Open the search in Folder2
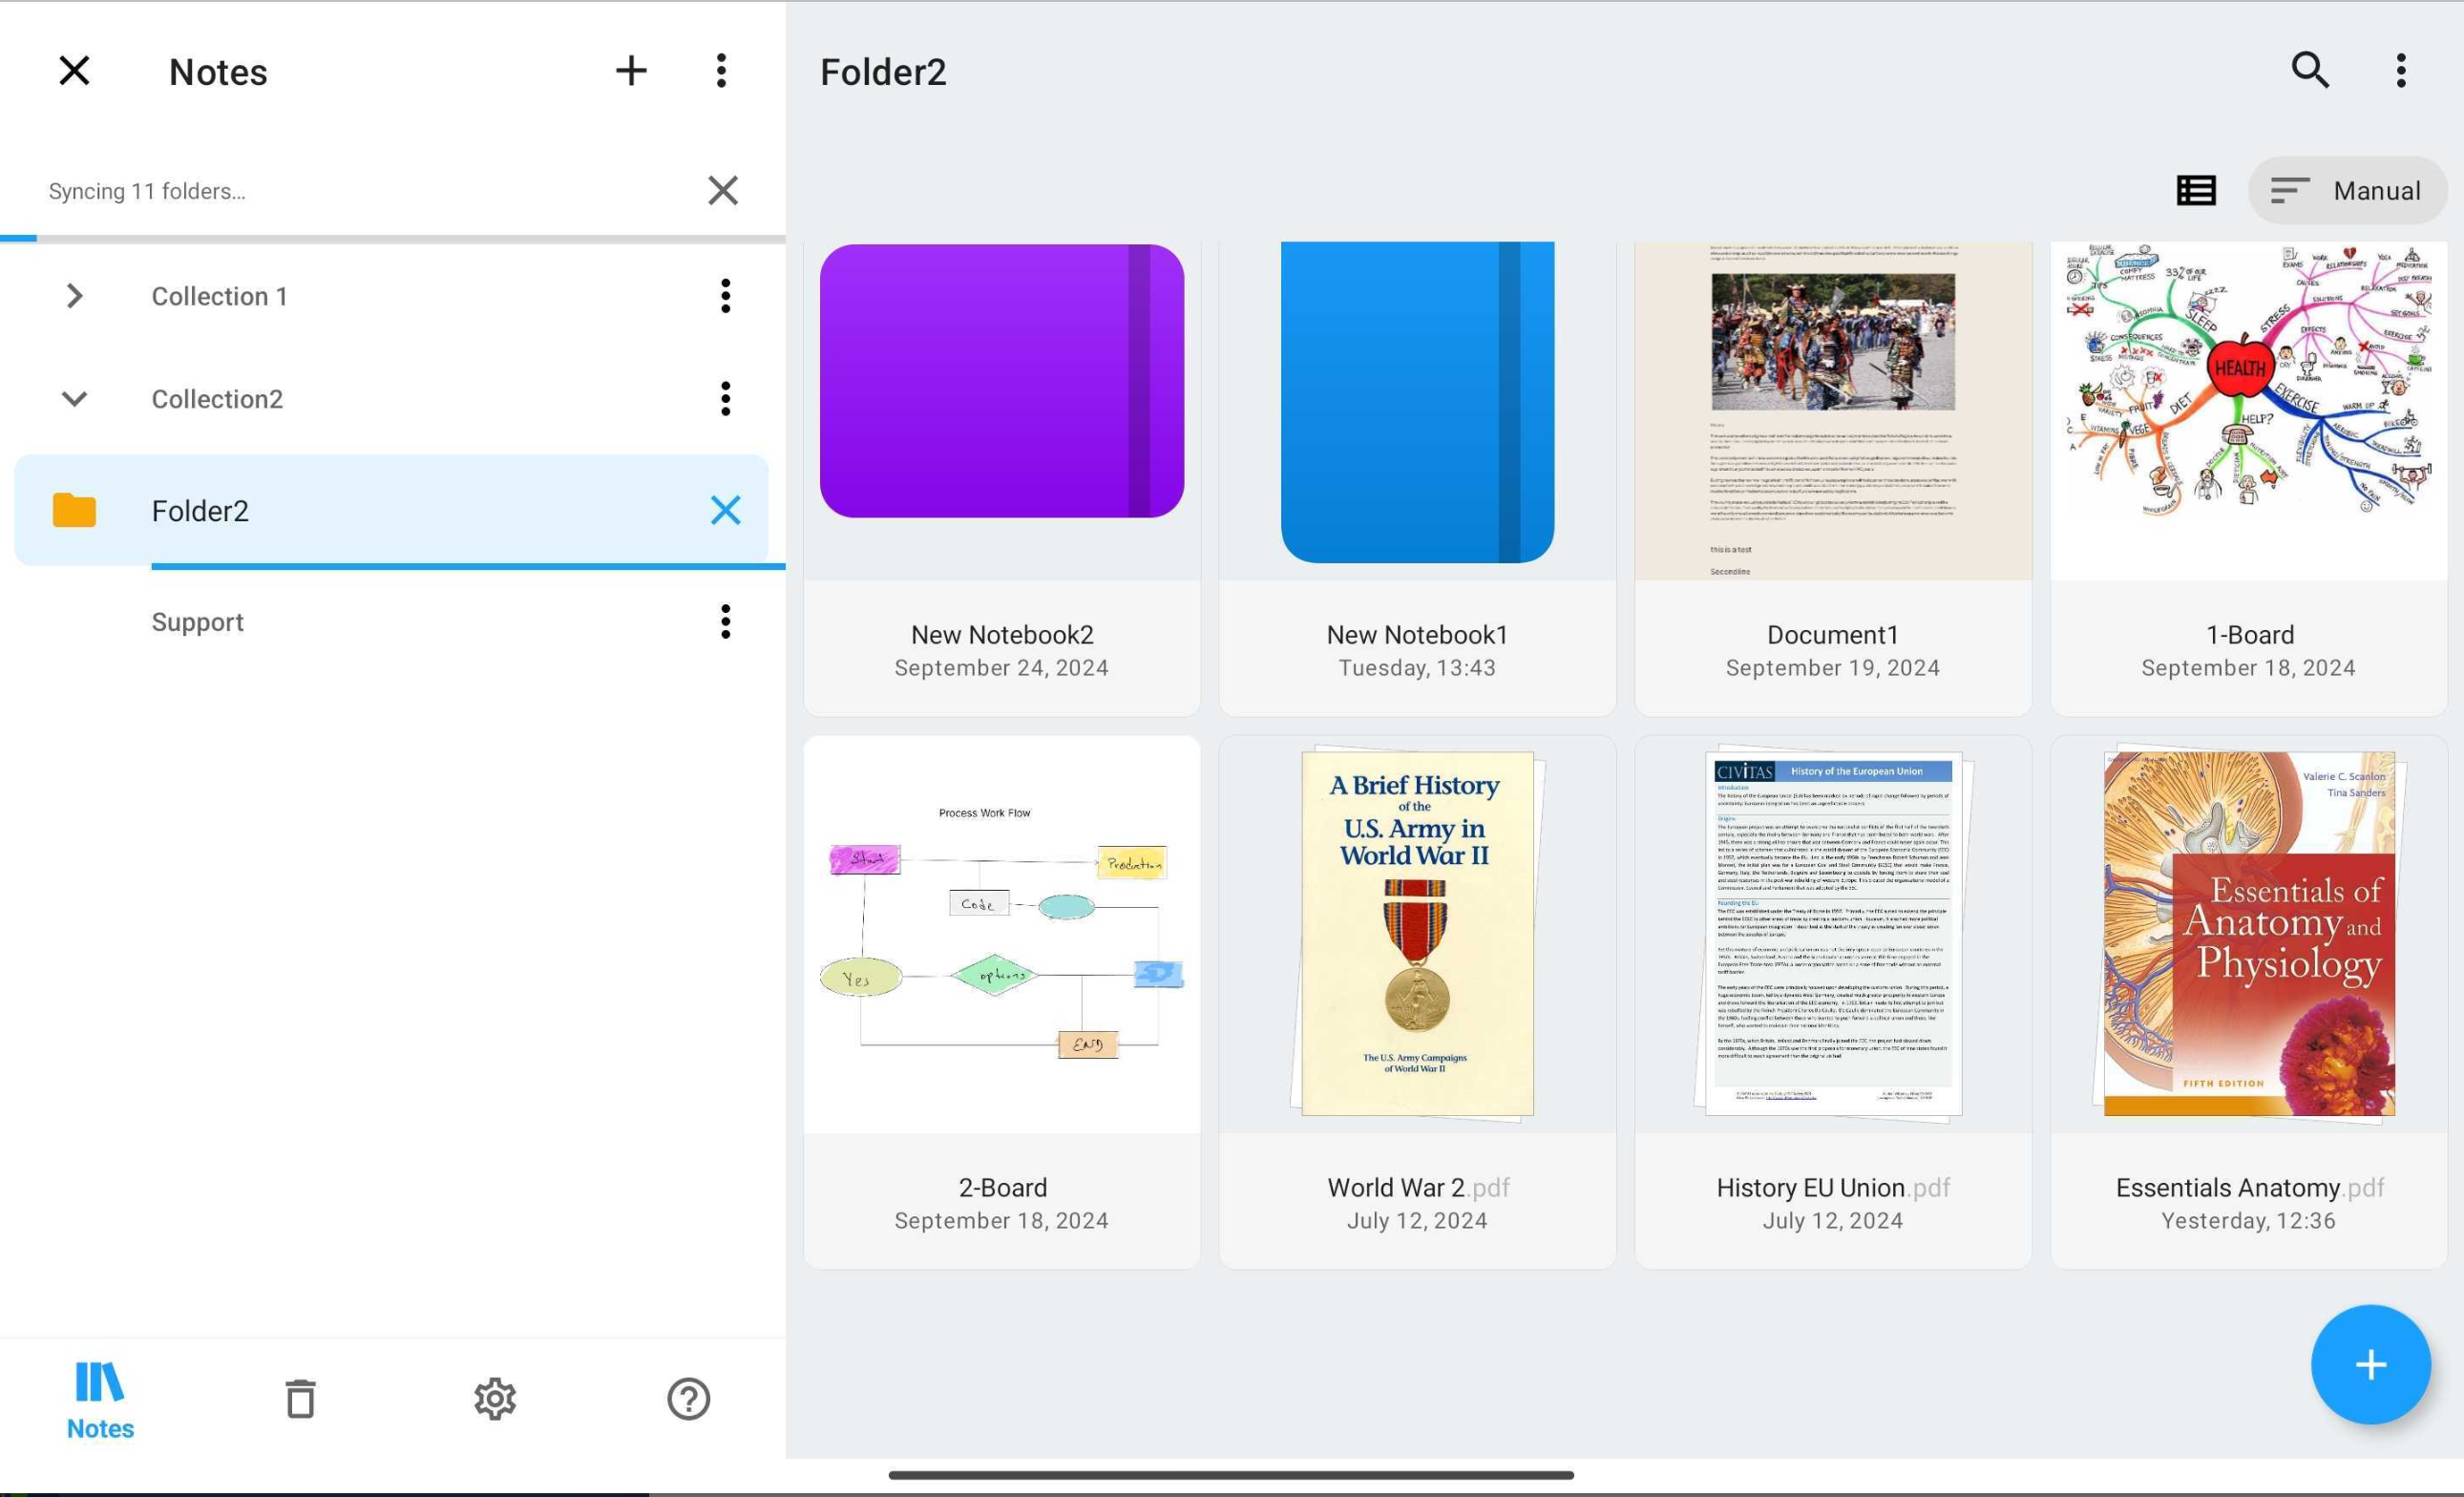 pyautogui.click(x=2309, y=71)
